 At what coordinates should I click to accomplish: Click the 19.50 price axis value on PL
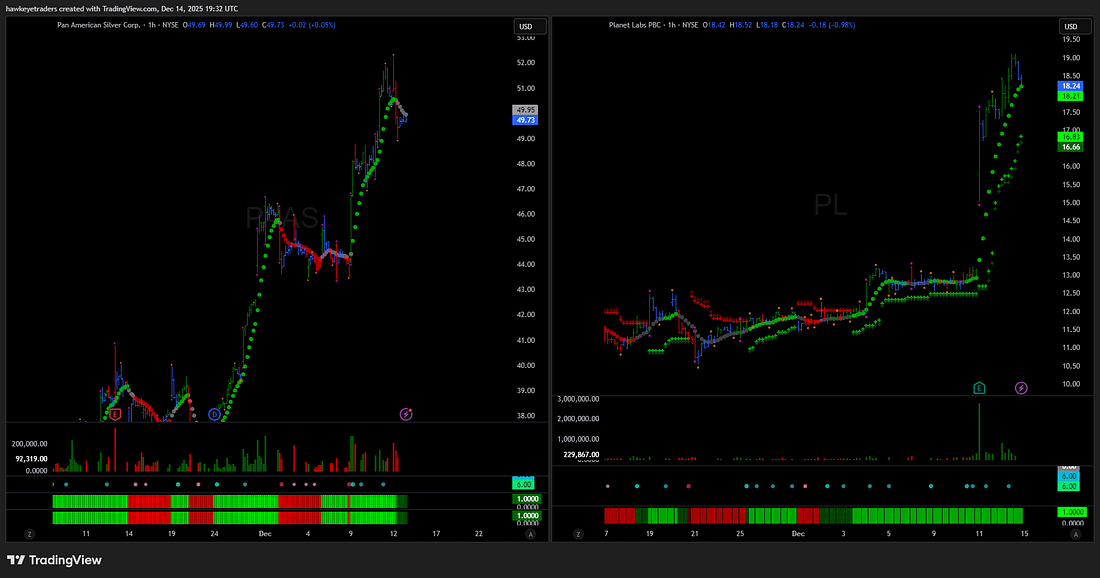(x=1071, y=39)
